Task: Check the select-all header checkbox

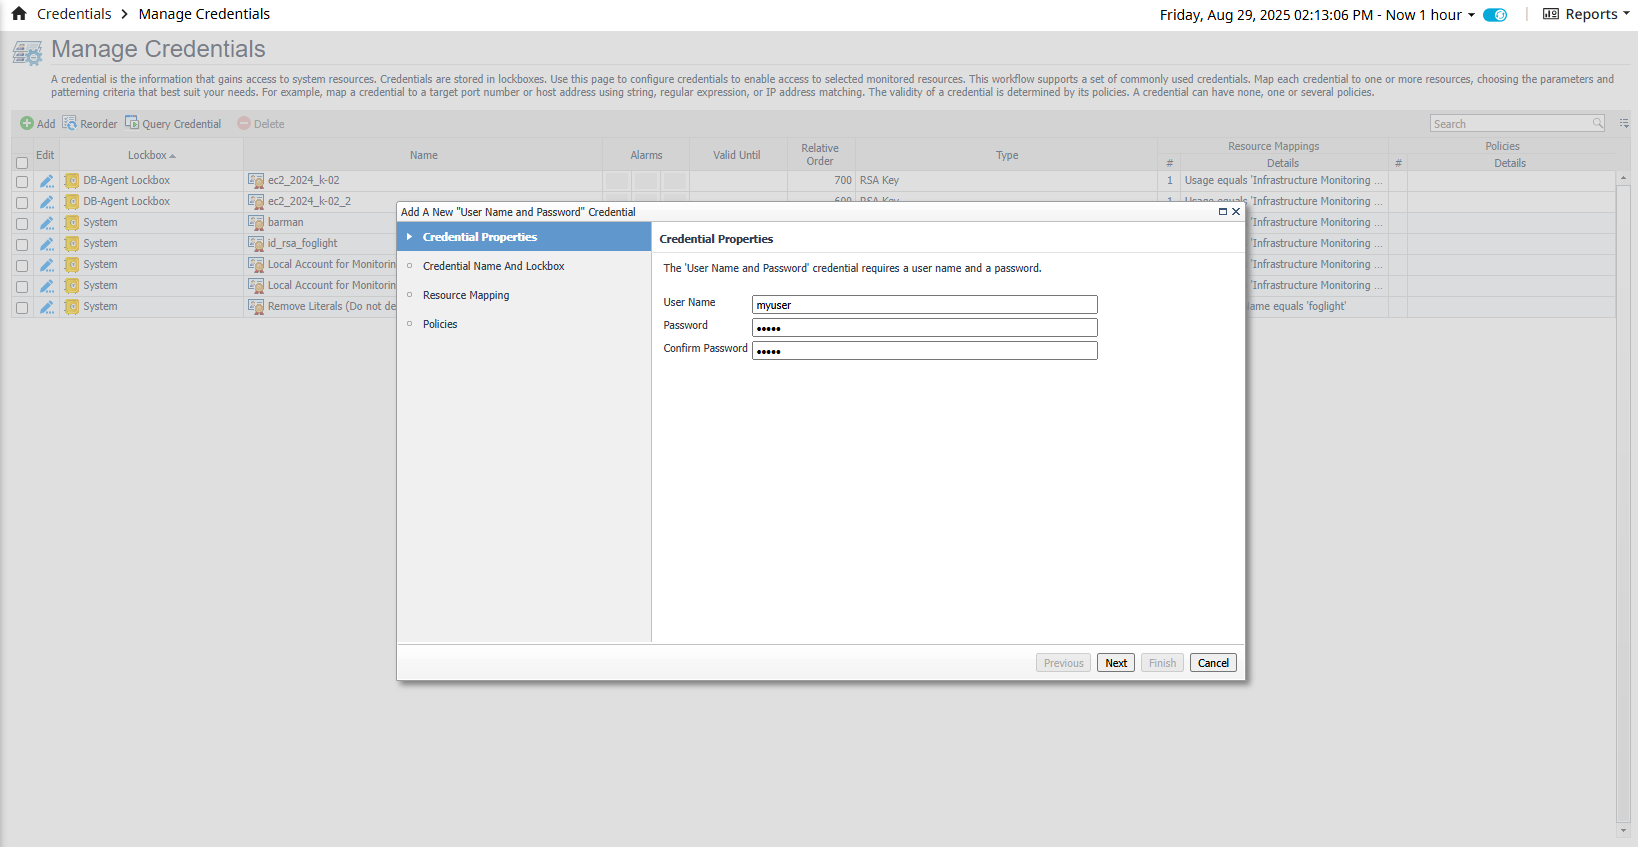Action: [x=22, y=163]
